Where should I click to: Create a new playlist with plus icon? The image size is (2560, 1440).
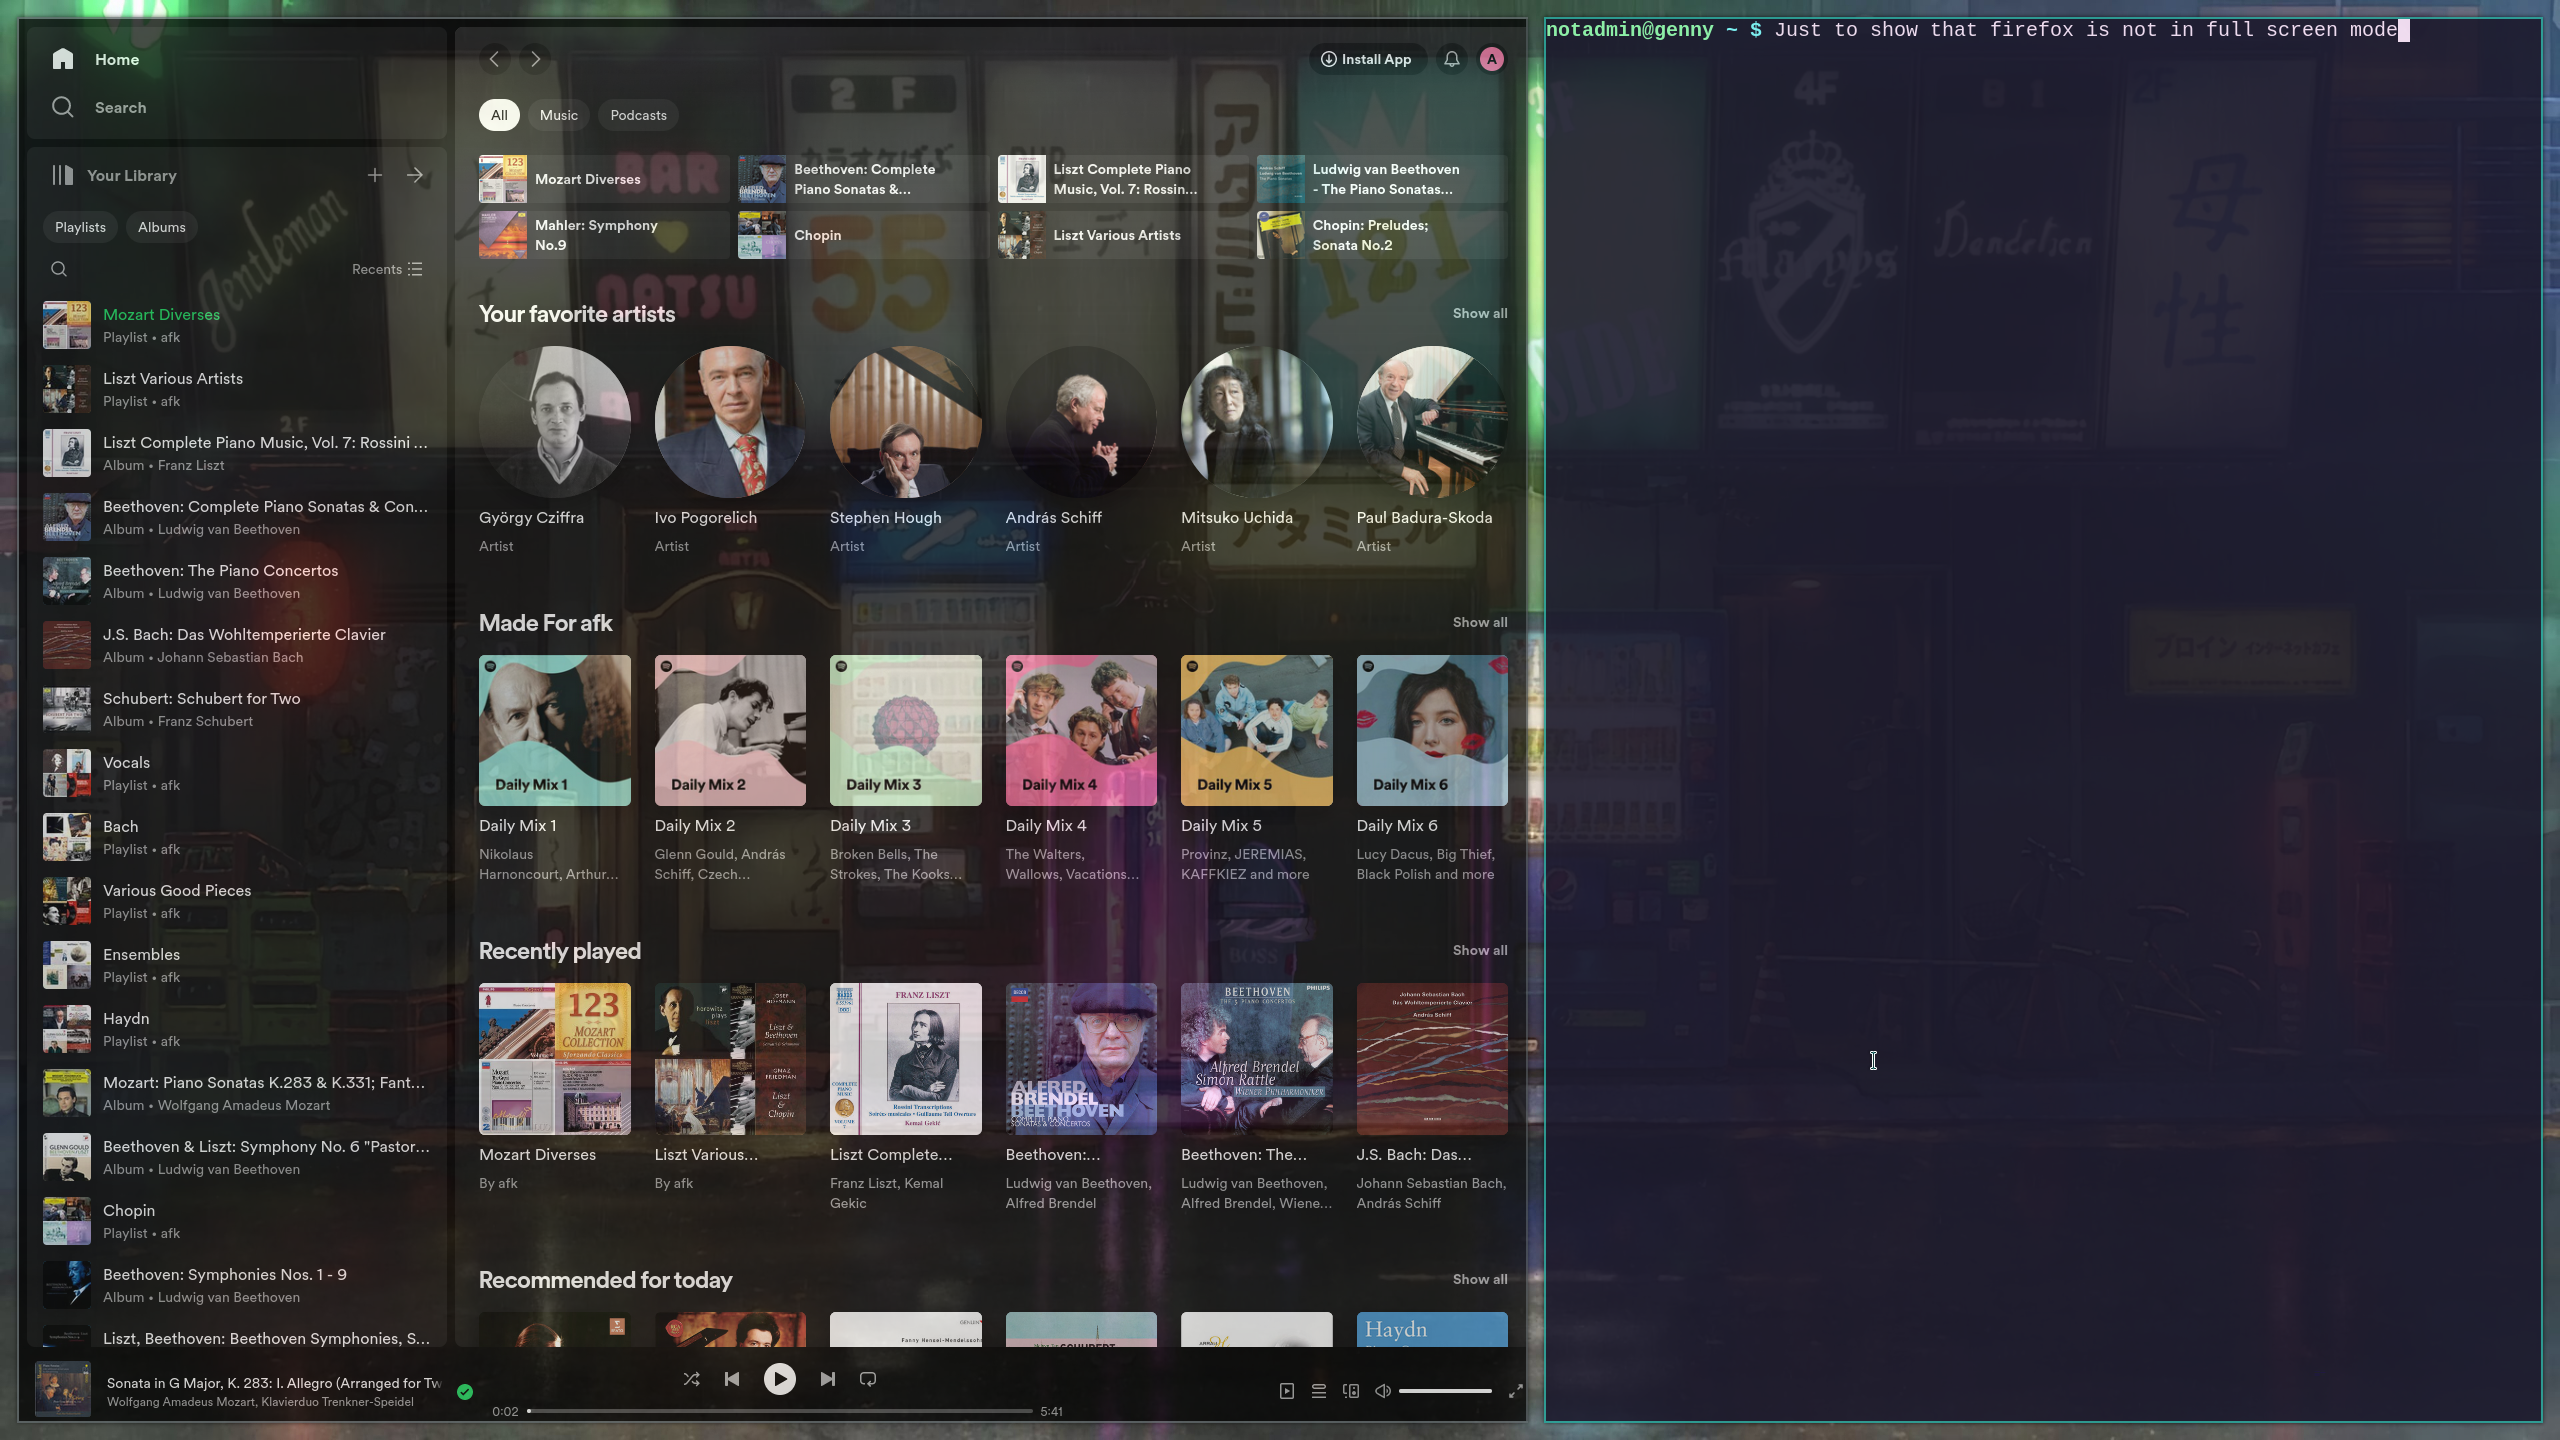click(x=375, y=175)
